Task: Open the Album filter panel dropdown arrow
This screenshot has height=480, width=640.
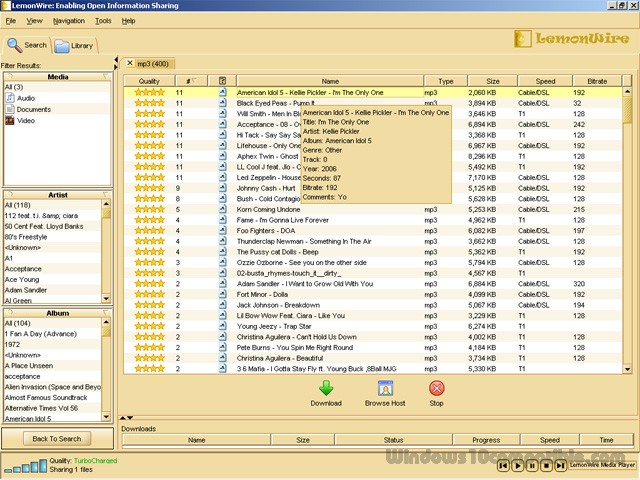Action: tap(106, 313)
